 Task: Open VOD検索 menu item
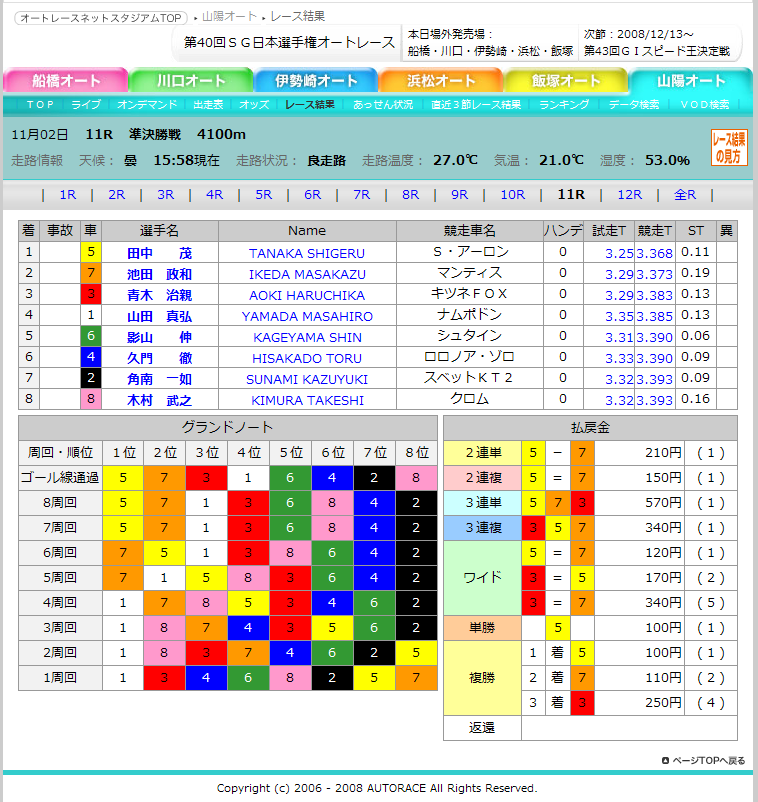pos(705,104)
